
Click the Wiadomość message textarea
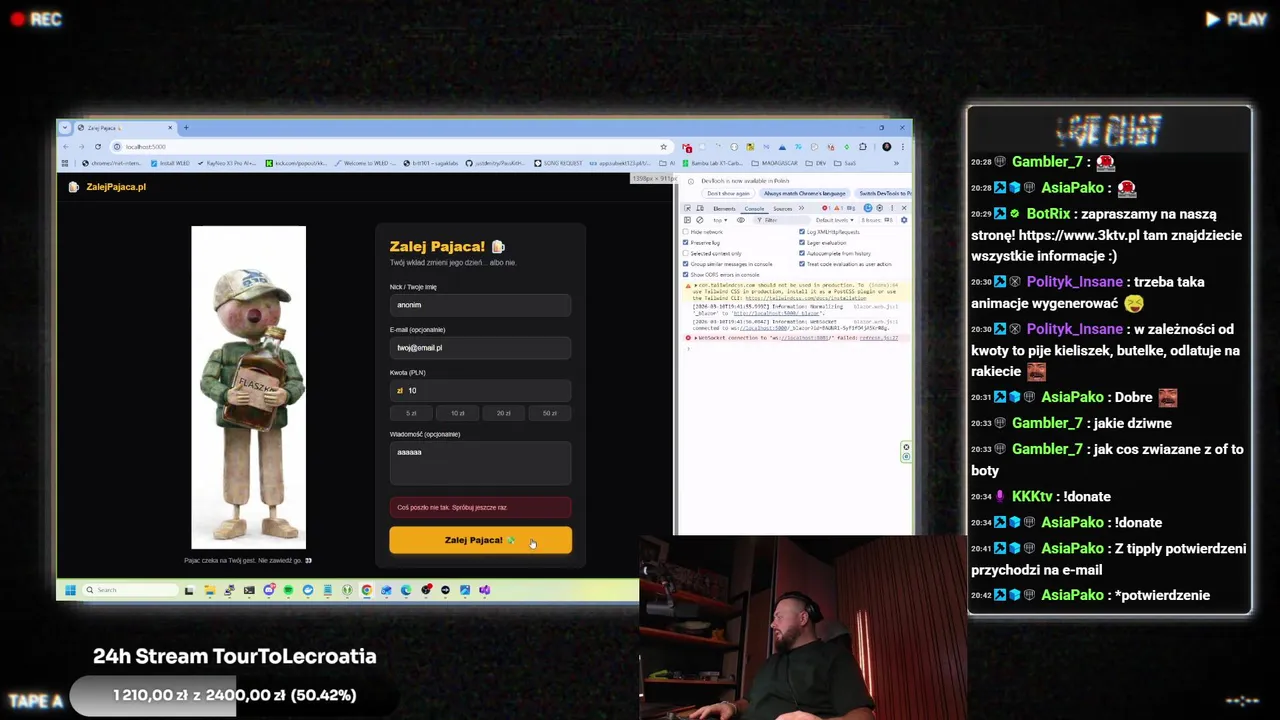pos(480,464)
